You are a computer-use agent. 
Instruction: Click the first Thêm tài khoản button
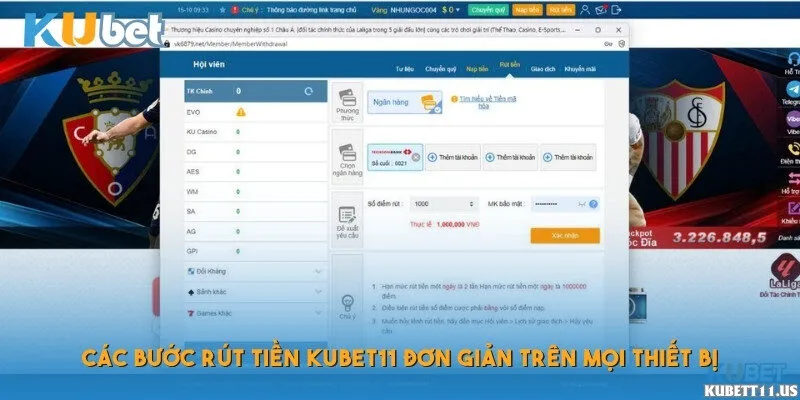point(453,157)
